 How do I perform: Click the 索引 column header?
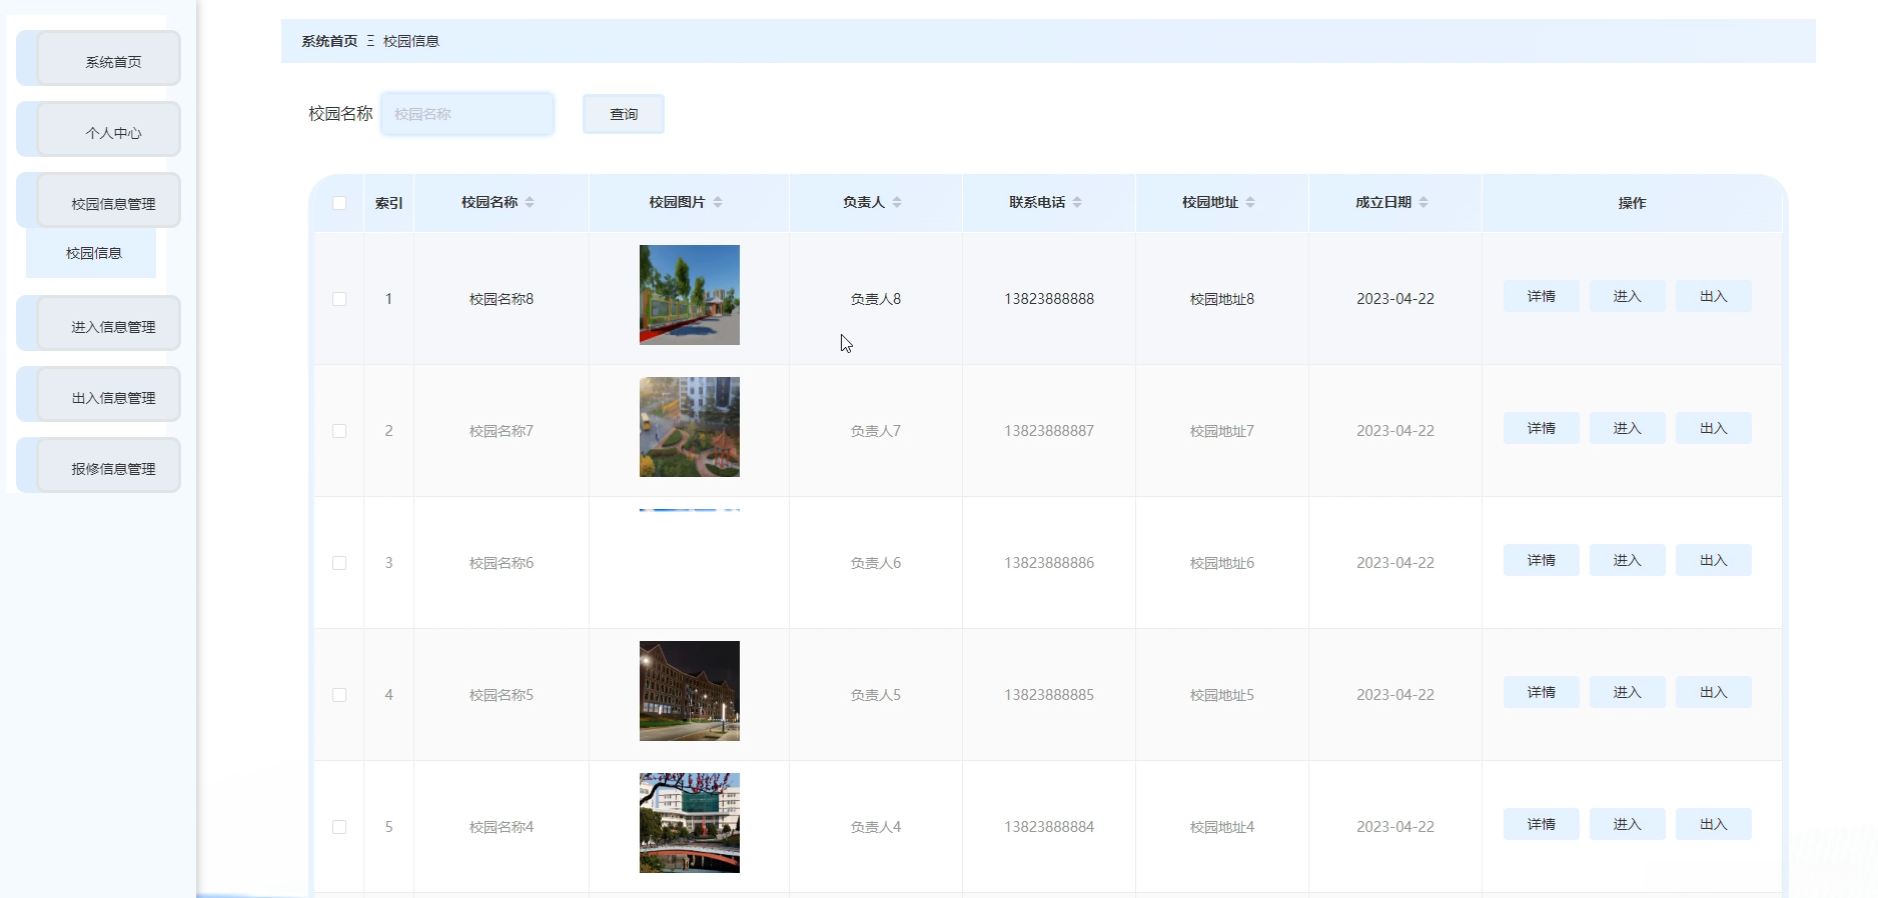pos(389,203)
